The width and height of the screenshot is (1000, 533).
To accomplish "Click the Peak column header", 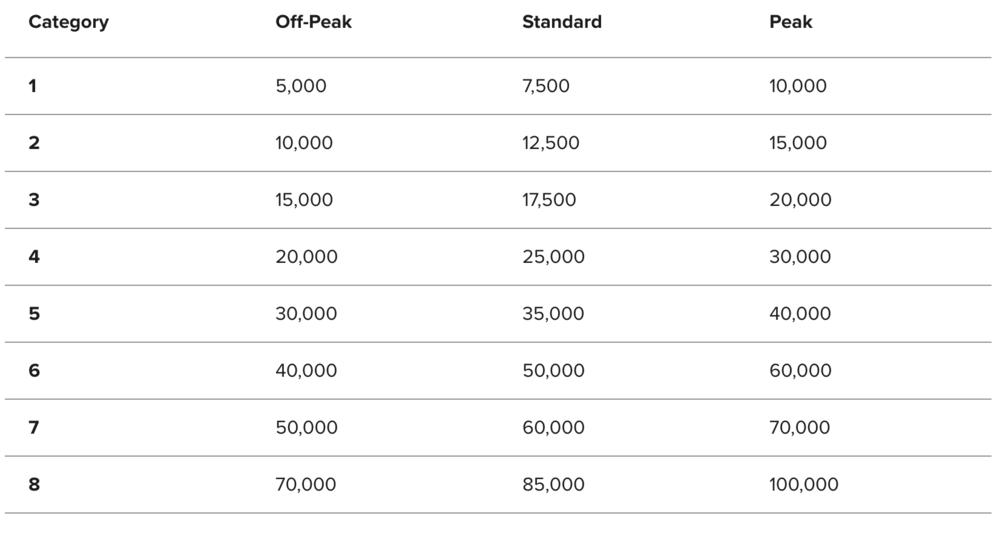I will tap(790, 22).
